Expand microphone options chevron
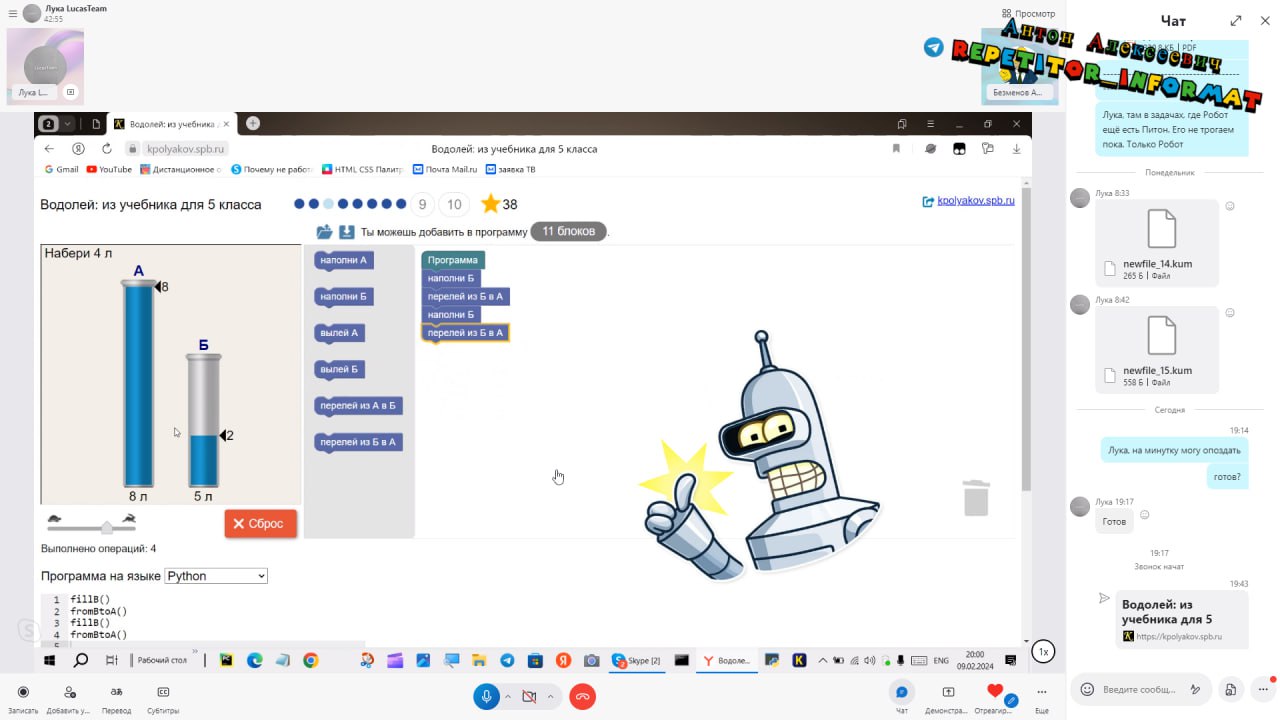This screenshot has width=1280, height=720. click(x=508, y=696)
